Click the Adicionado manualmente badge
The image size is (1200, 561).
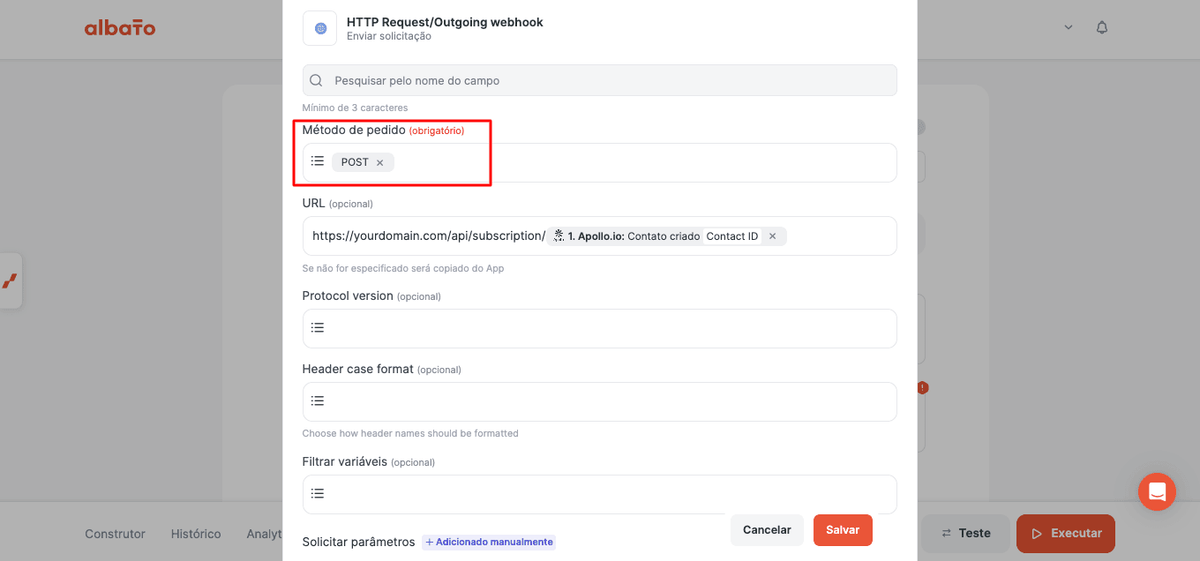tap(489, 542)
